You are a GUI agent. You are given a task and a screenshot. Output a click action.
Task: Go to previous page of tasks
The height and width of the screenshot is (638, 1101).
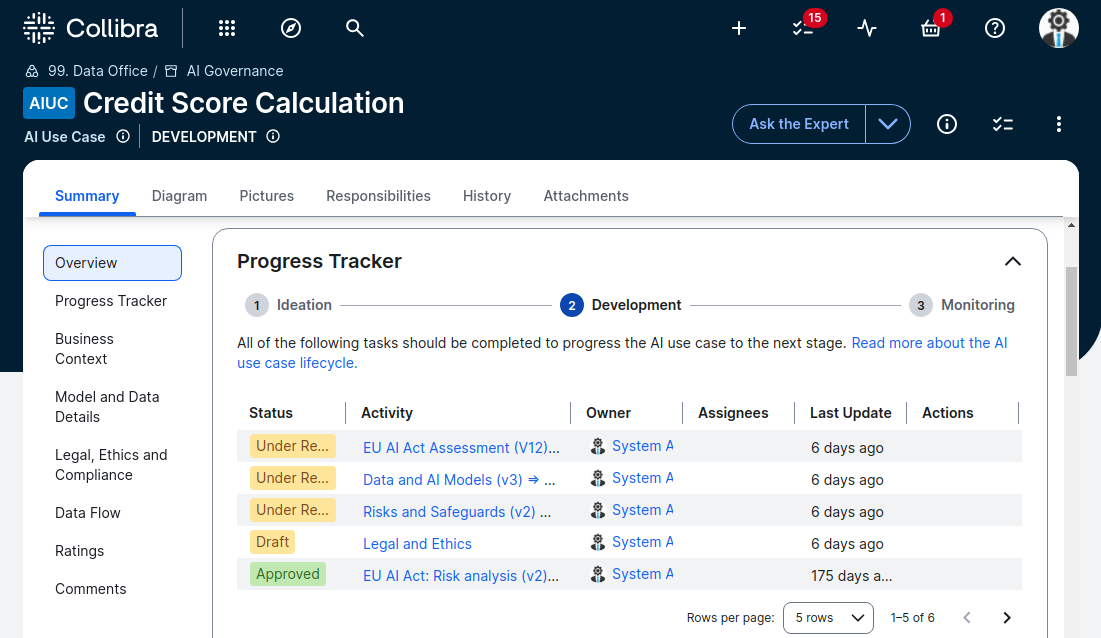coord(967,618)
